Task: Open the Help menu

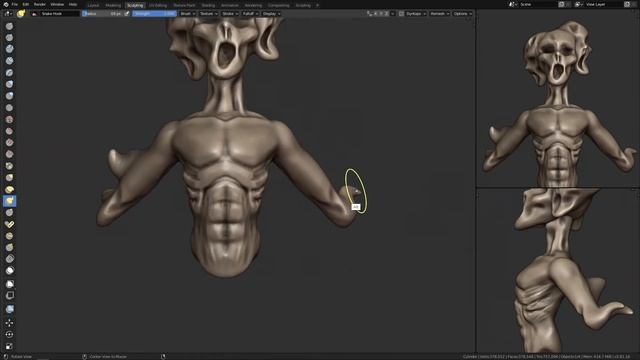Action: (73, 4)
